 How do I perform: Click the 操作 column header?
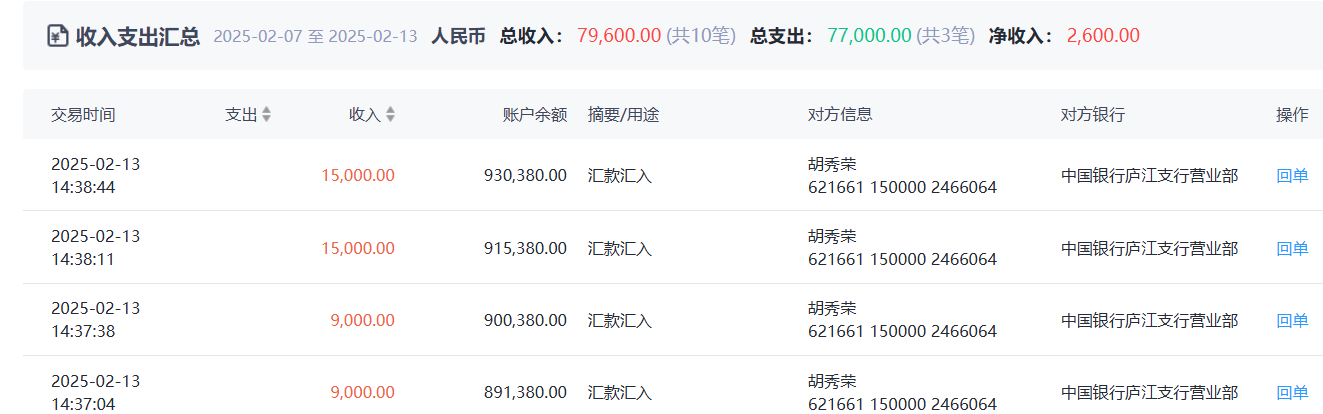tap(1291, 115)
